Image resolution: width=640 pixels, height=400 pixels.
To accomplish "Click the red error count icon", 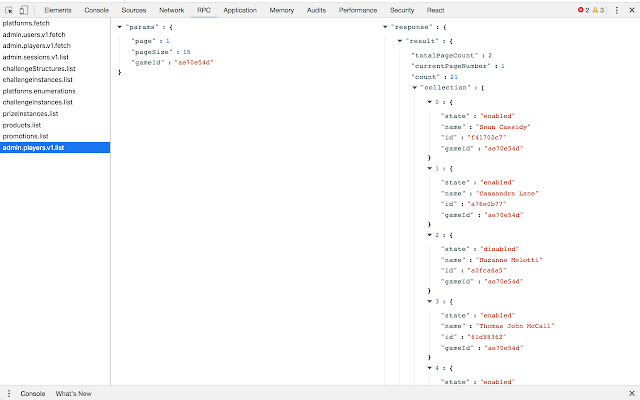I will (580, 10).
